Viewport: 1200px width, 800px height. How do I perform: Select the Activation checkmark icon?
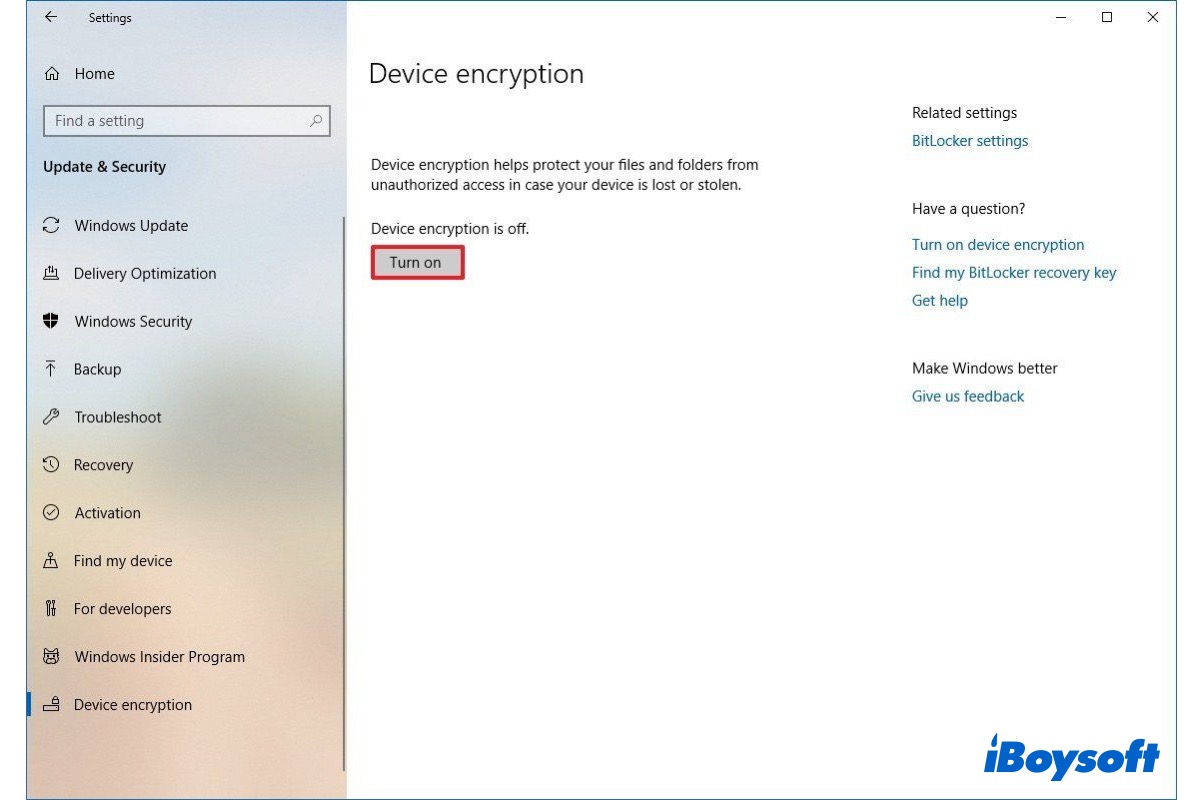pos(52,512)
